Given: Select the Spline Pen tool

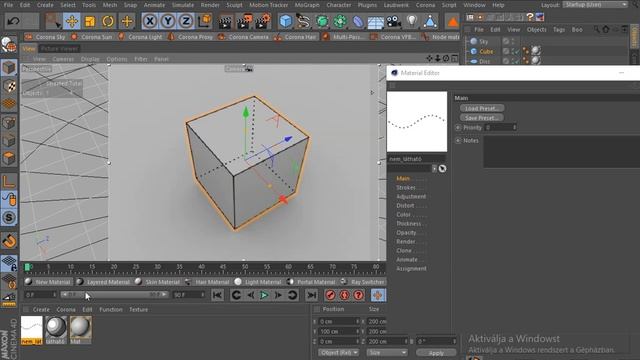Looking at the screenshot, I should (303, 21).
